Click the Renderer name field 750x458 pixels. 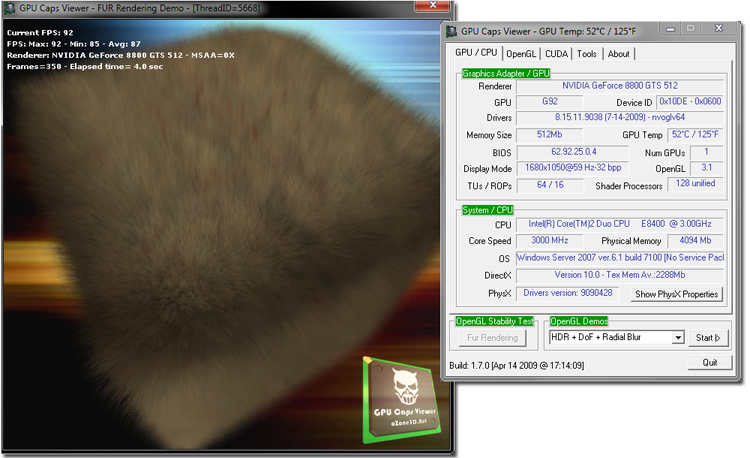[x=620, y=86]
